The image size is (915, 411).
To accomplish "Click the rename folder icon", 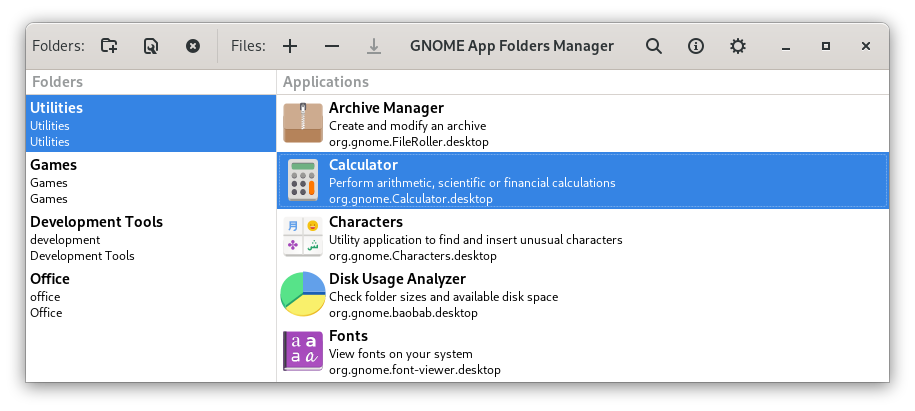I will coord(151,46).
